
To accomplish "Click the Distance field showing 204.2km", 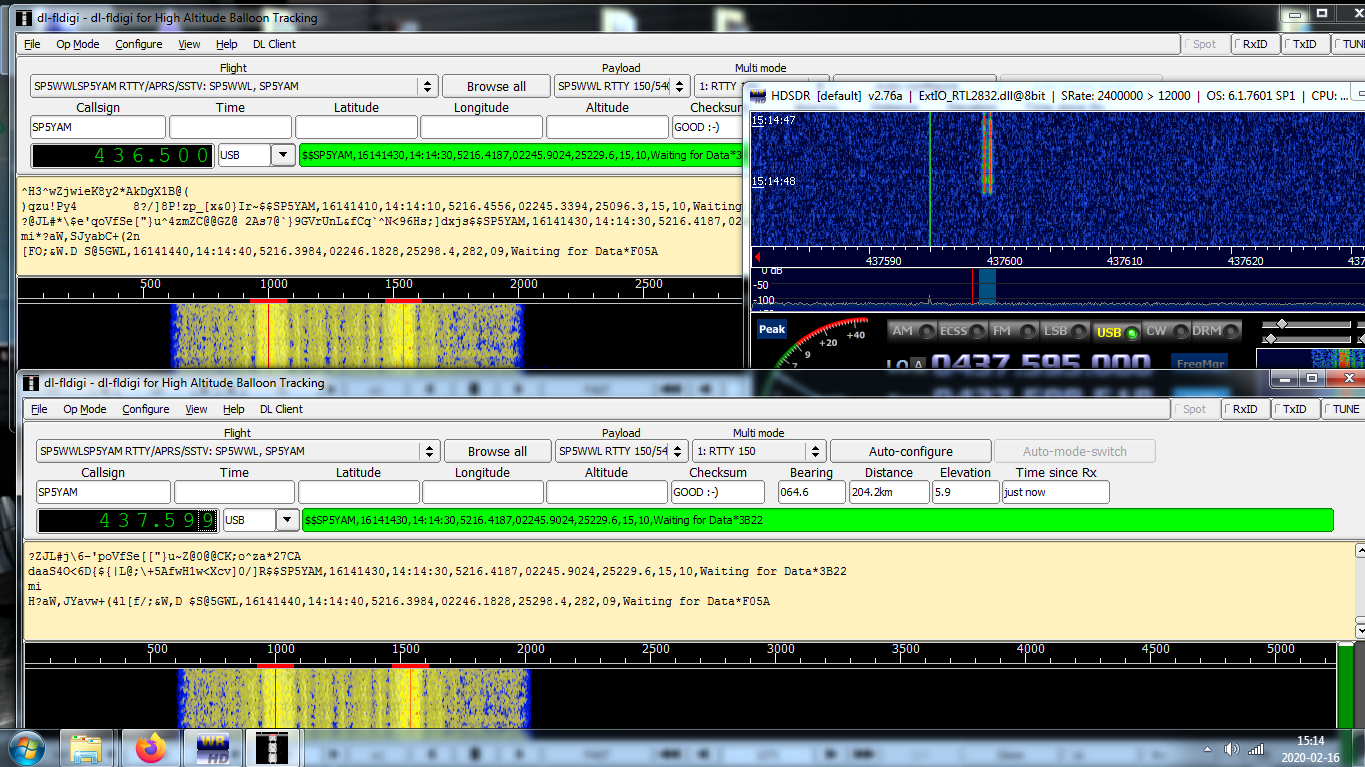I will pos(888,492).
